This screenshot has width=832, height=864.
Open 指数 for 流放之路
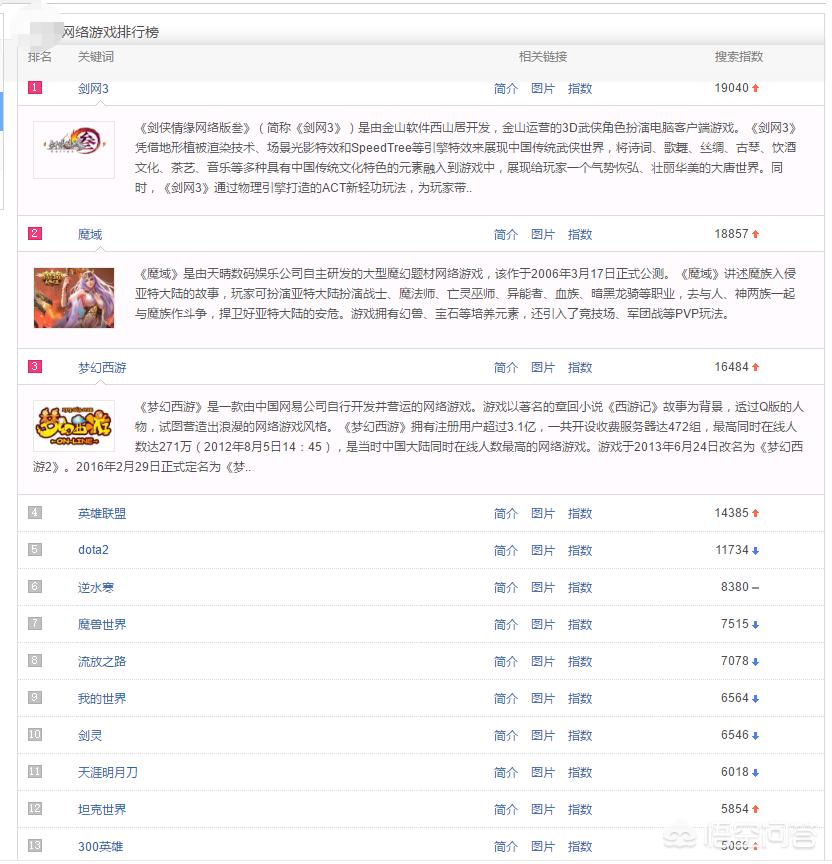point(580,661)
